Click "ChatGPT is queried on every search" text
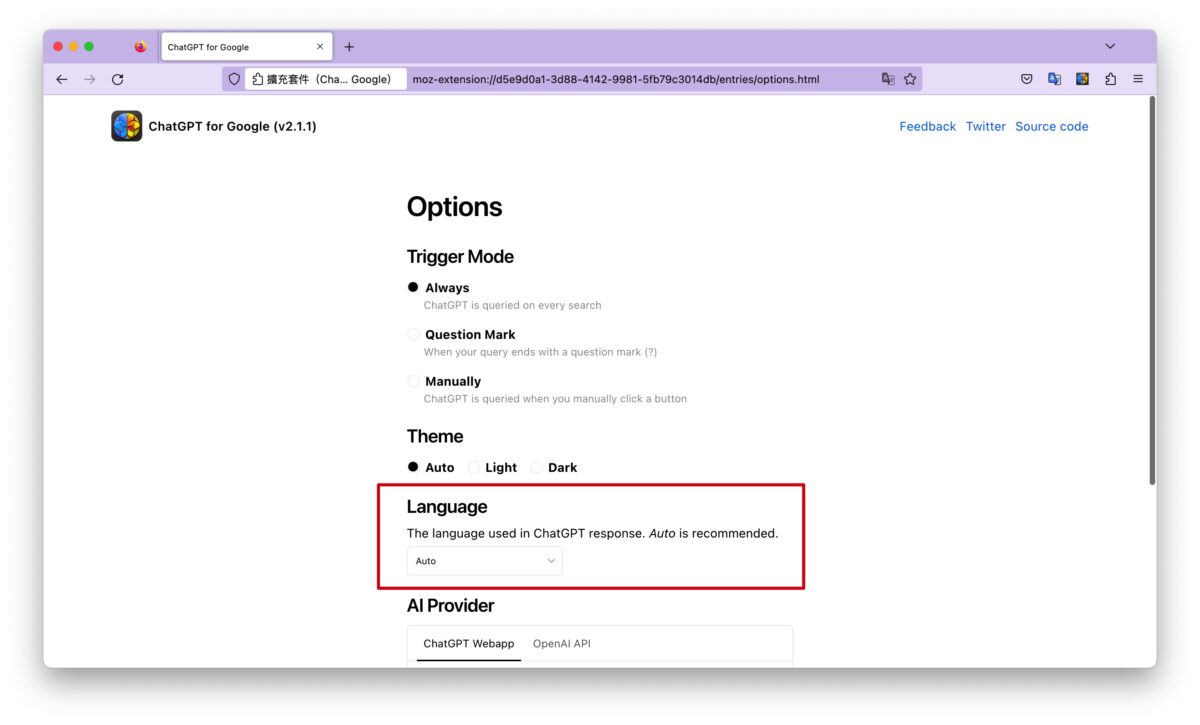 click(x=513, y=305)
